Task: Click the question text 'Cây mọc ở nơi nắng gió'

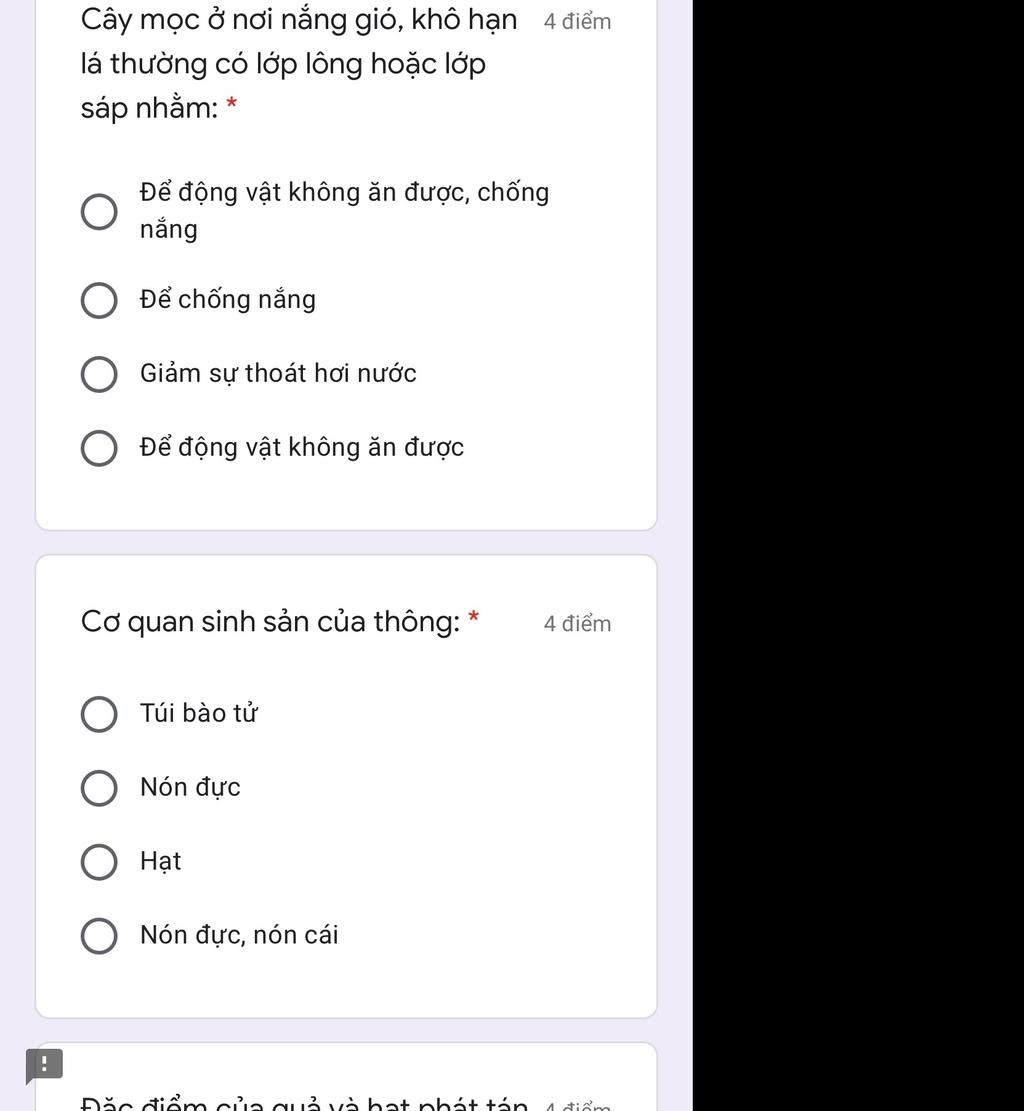Action: pyautogui.click(x=298, y=20)
